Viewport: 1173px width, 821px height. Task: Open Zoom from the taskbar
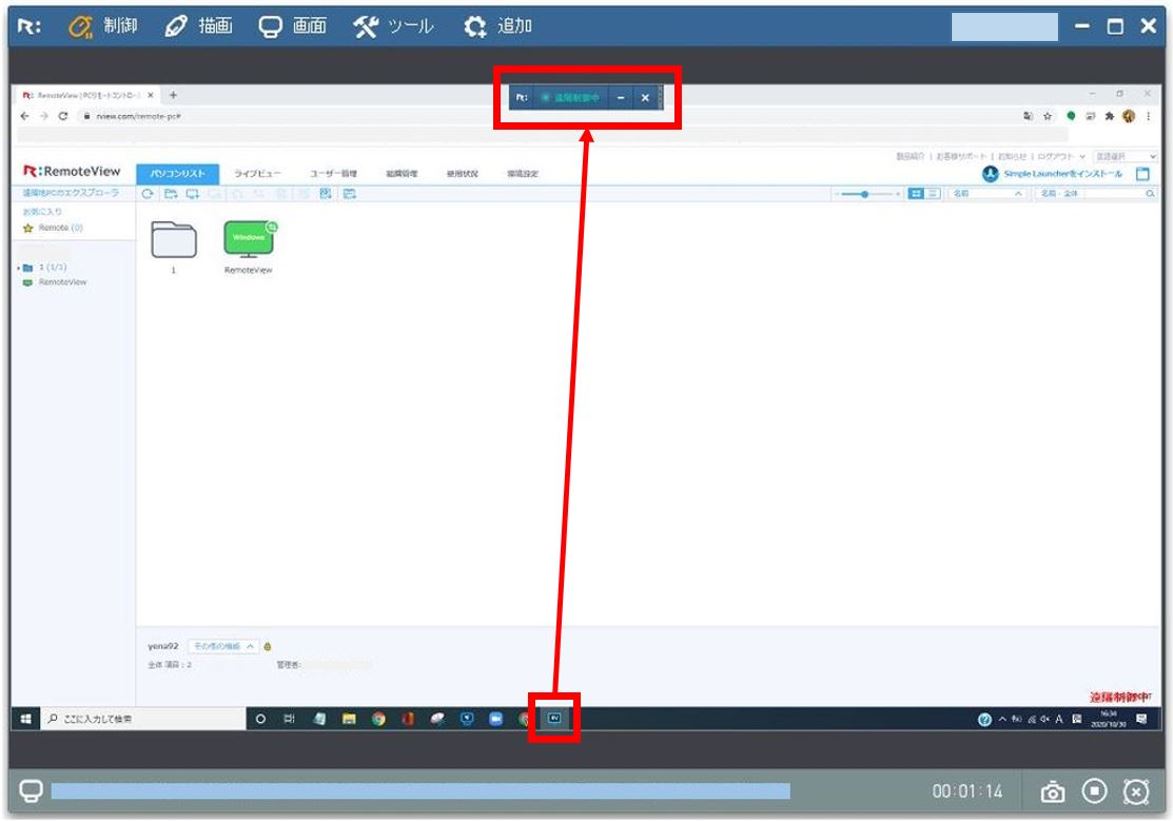[x=495, y=718]
